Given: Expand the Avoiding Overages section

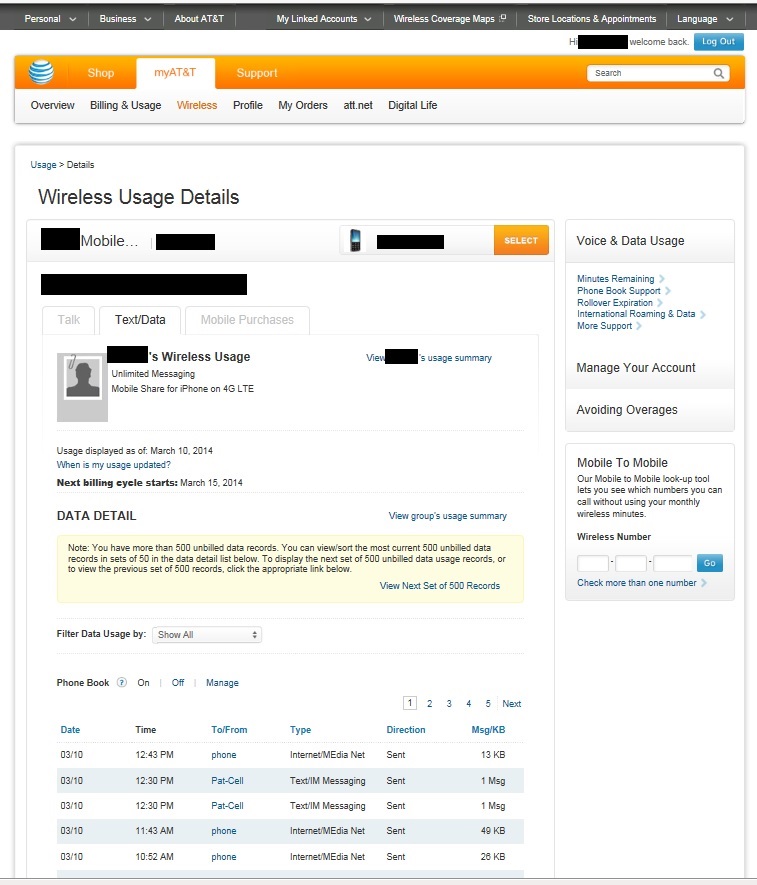Looking at the screenshot, I should [650, 410].
